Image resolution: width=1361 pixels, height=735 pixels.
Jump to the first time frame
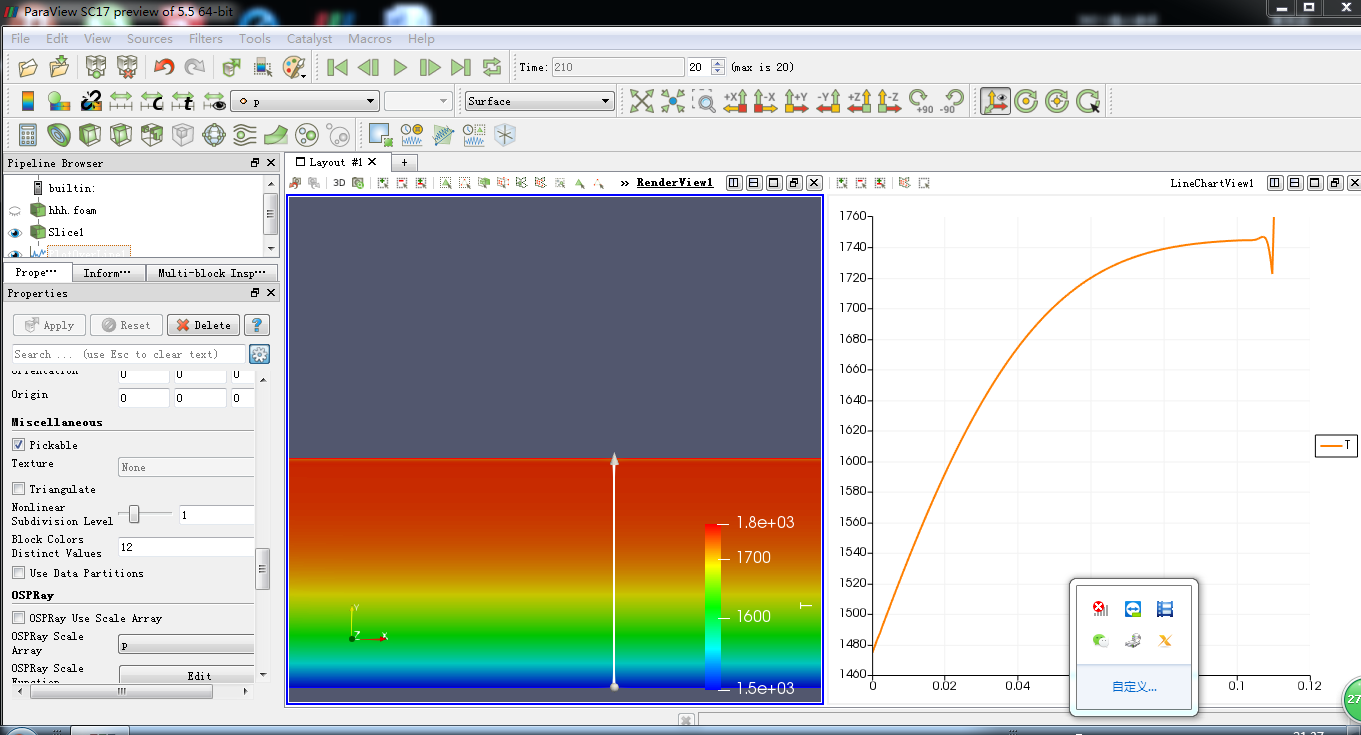click(338, 67)
